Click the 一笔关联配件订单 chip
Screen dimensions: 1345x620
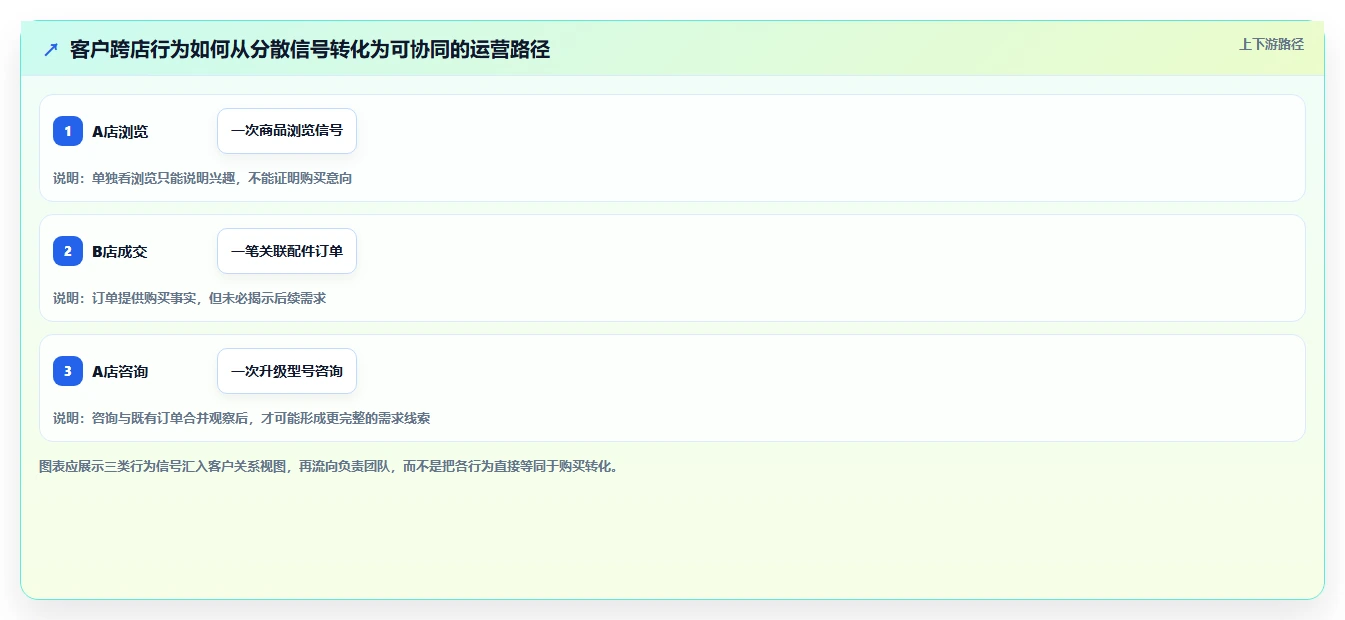click(x=287, y=251)
